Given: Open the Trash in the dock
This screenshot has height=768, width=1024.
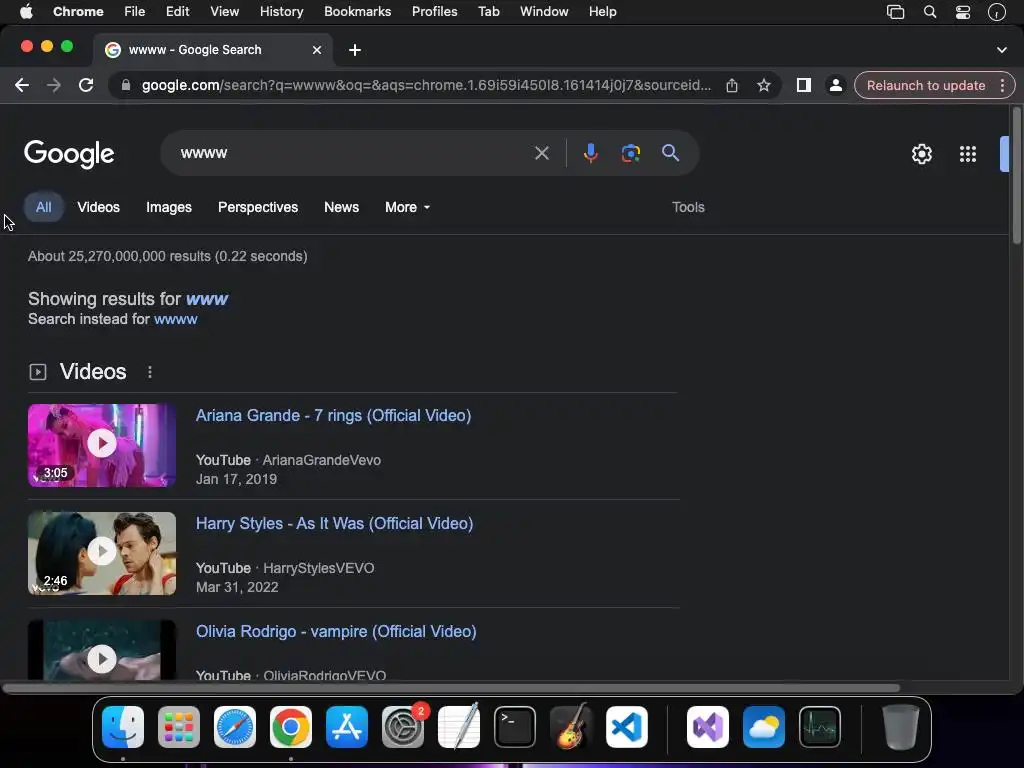Looking at the screenshot, I should coord(901,727).
